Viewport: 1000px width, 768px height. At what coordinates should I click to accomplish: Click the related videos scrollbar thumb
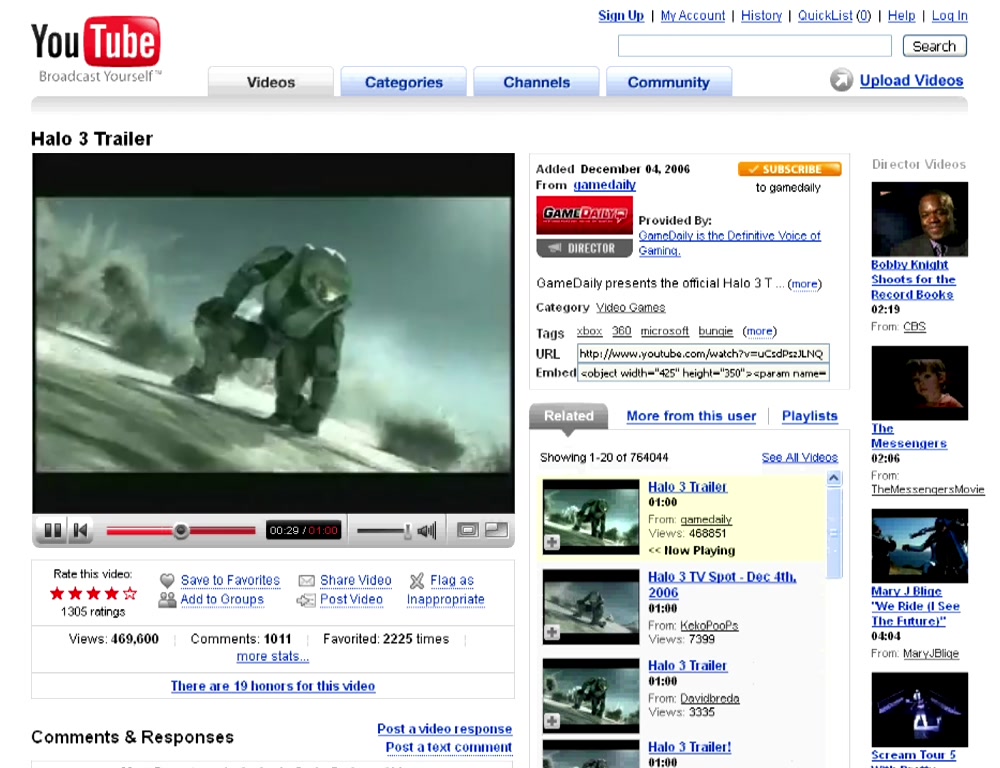[x=834, y=533]
